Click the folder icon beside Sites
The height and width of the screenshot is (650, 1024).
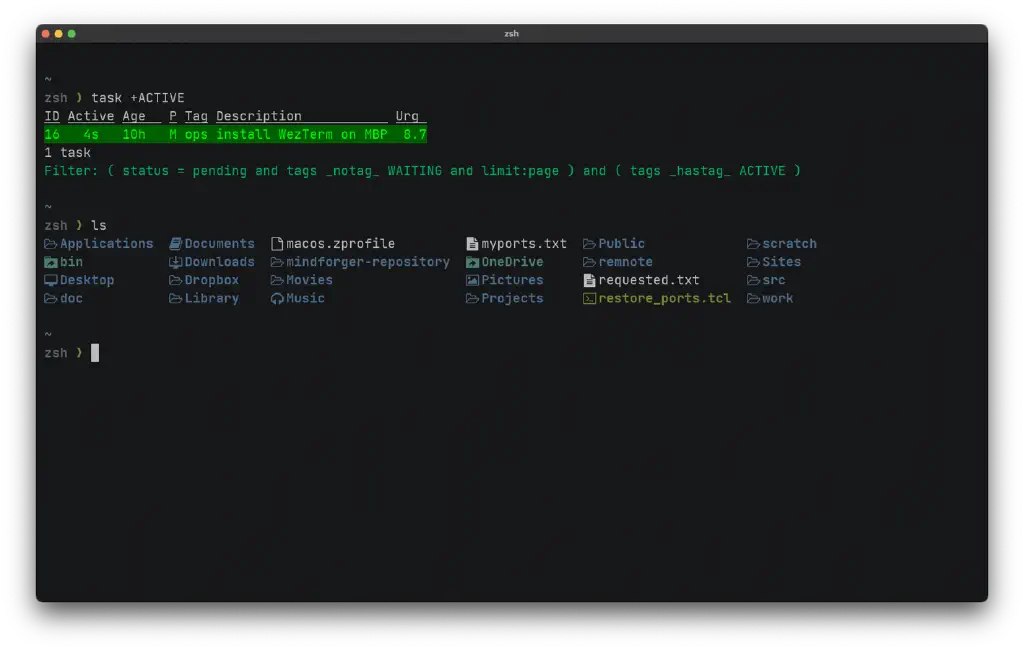pos(753,262)
